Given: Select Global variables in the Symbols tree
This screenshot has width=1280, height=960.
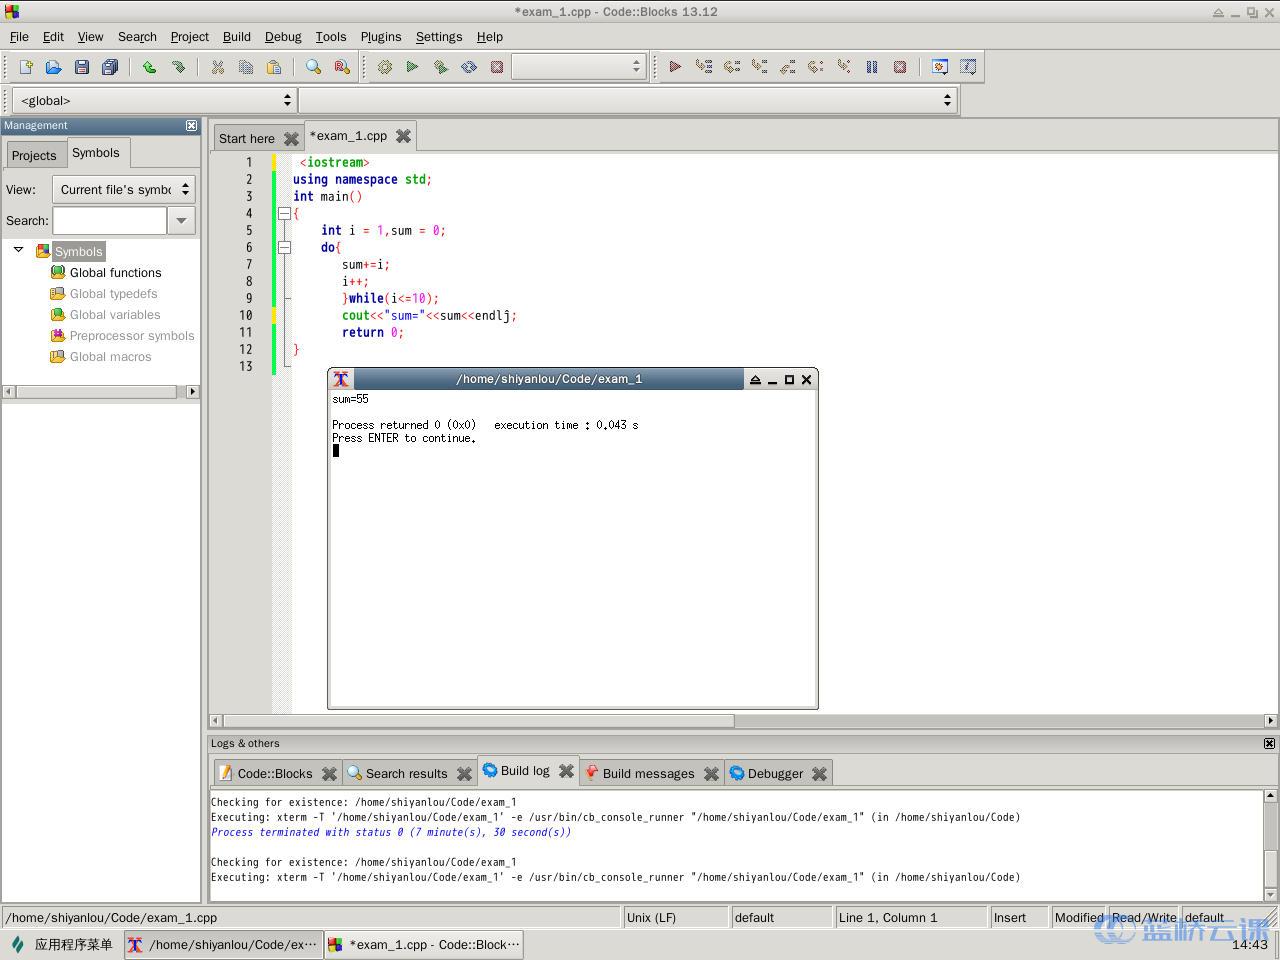Looking at the screenshot, I should tap(115, 315).
